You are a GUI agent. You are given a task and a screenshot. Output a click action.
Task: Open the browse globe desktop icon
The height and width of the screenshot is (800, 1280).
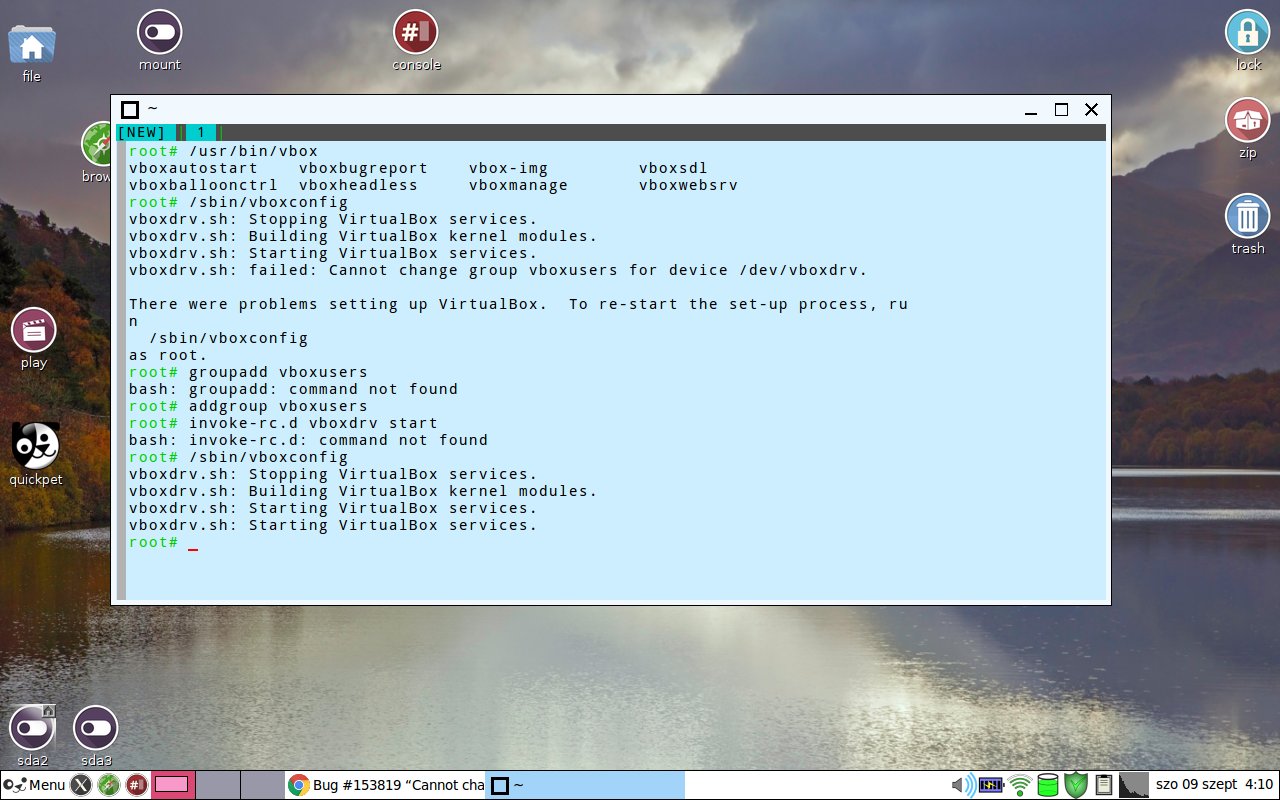tap(98, 144)
